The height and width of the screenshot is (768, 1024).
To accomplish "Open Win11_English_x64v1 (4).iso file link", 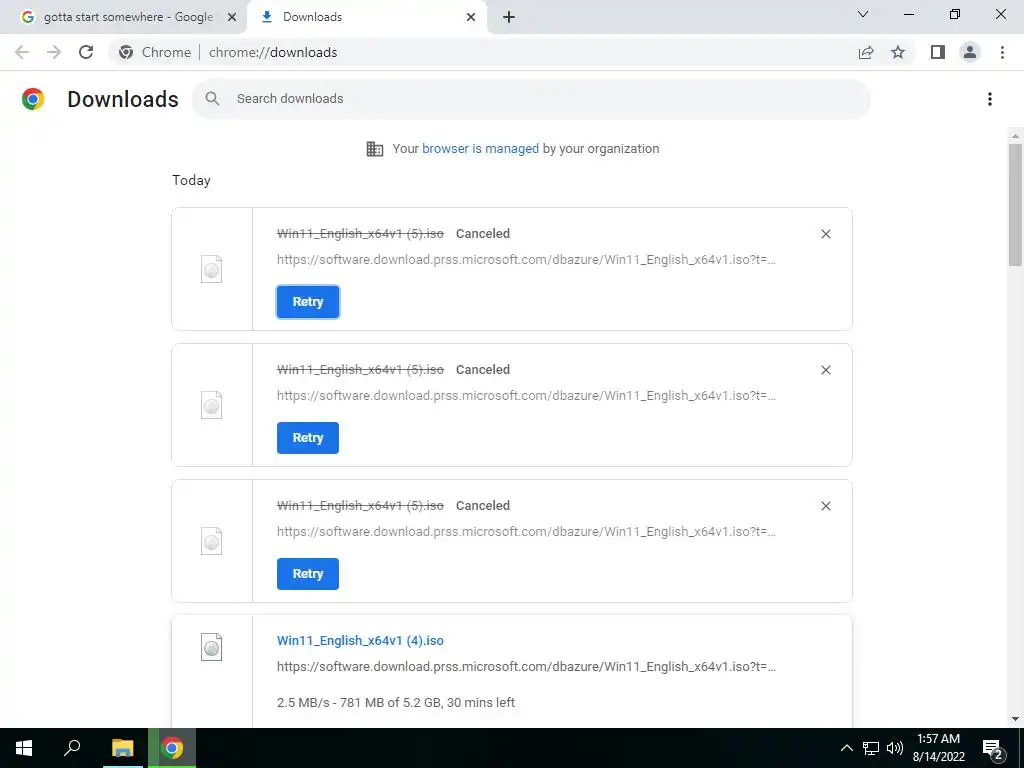I will pos(360,640).
